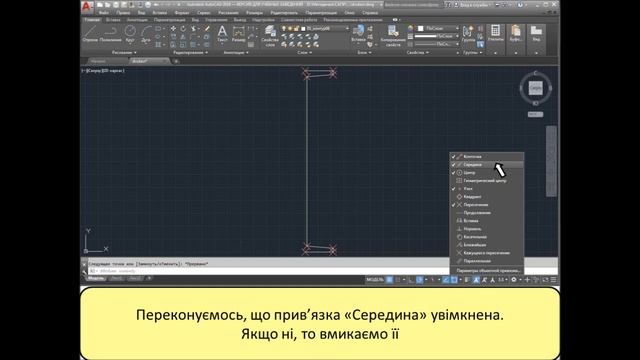Toggle the Пересечение snap option
Viewport: 640px width, 360px height.
(487, 204)
